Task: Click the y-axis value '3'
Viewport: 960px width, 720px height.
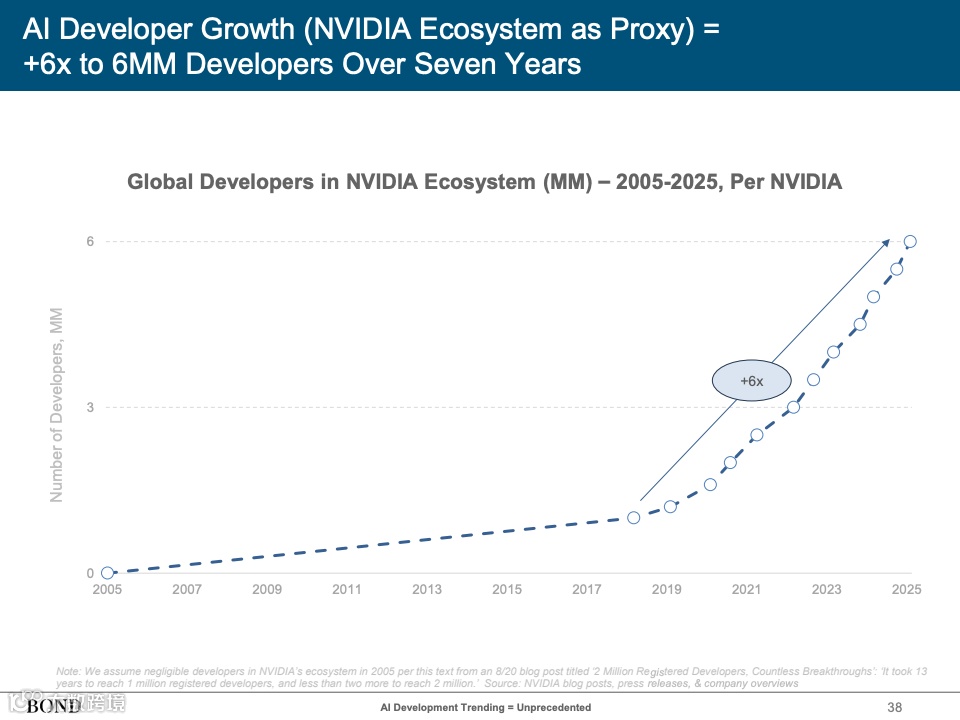Action: [90, 407]
